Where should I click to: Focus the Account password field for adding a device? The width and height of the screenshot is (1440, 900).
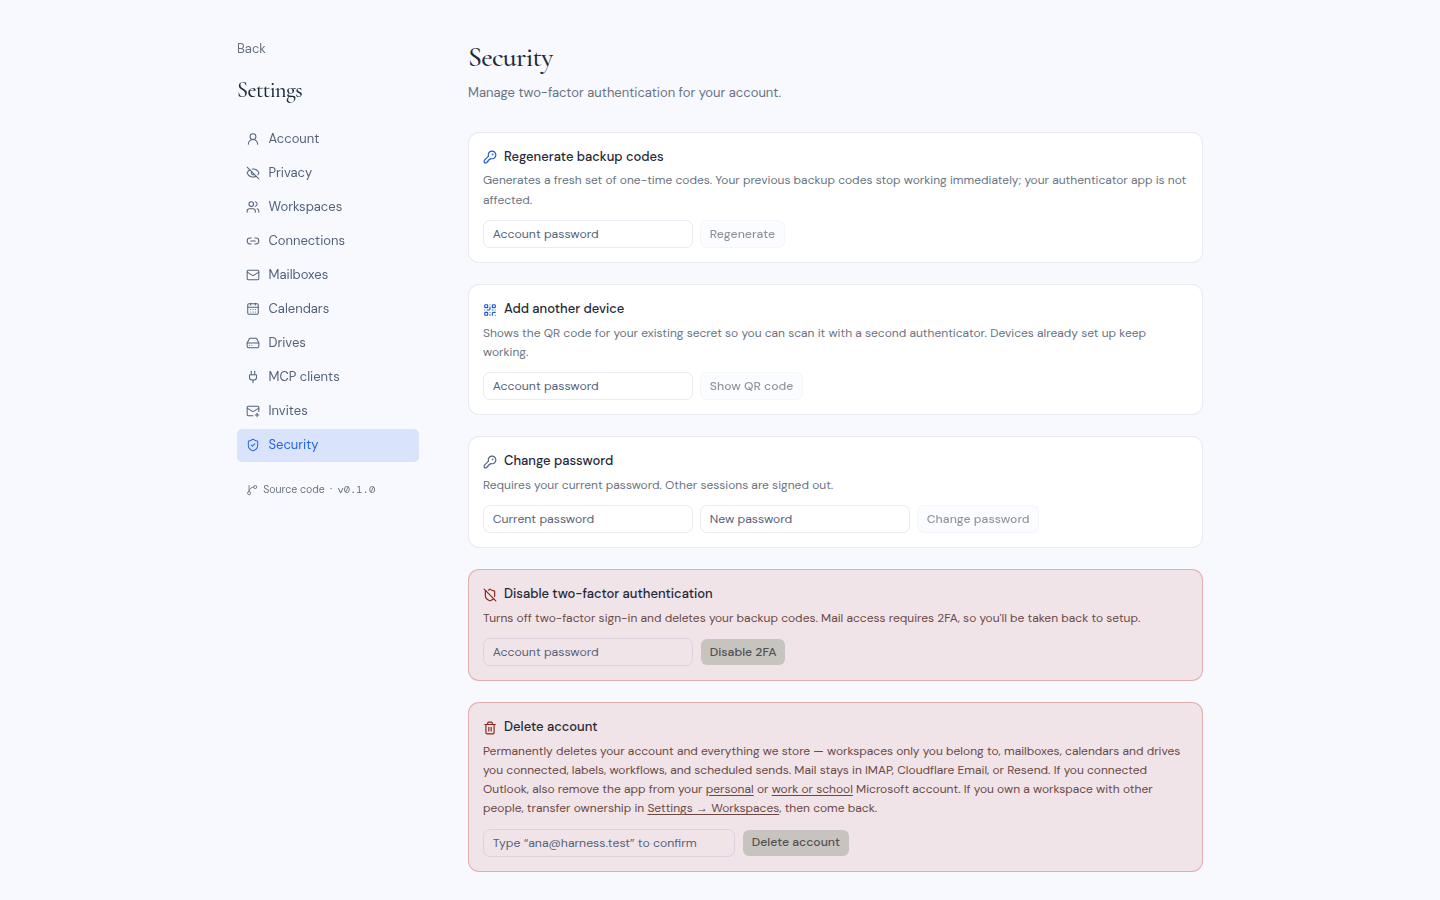click(x=588, y=386)
